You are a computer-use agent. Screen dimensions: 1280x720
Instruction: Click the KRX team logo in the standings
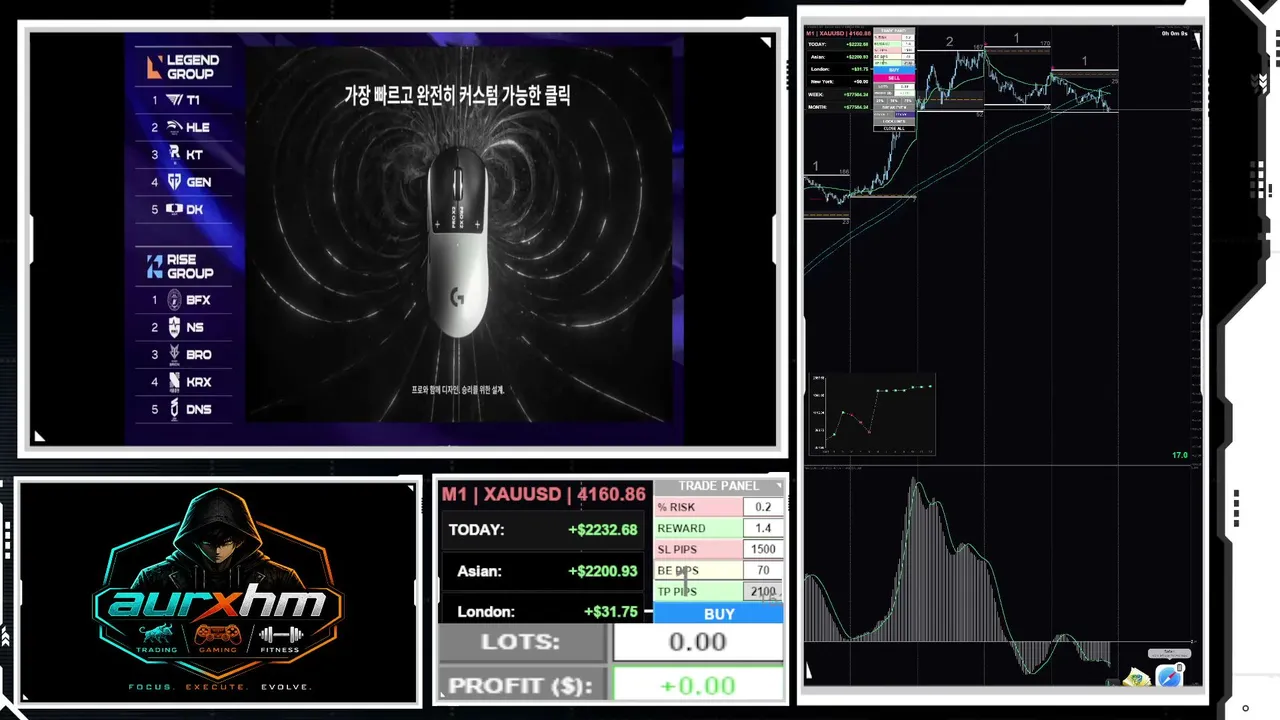[174, 381]
